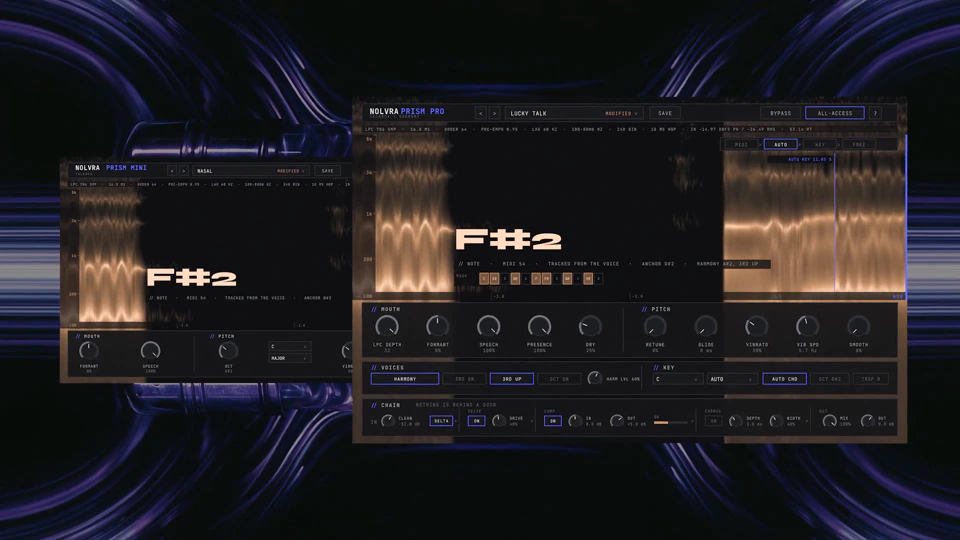Click the first lit C note mask cell

click(x=484, y=279)
